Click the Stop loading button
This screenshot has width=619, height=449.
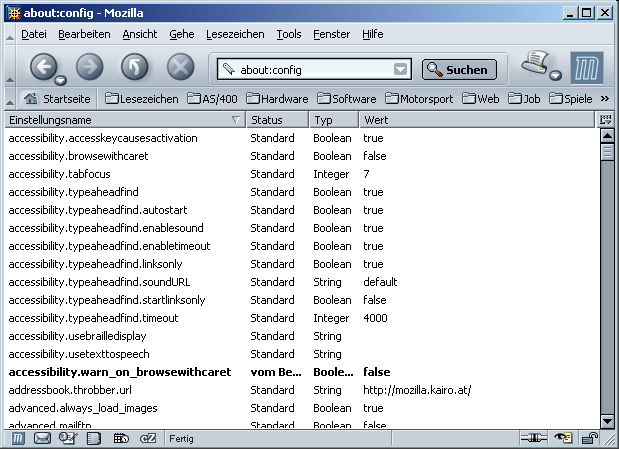(180, 66)
